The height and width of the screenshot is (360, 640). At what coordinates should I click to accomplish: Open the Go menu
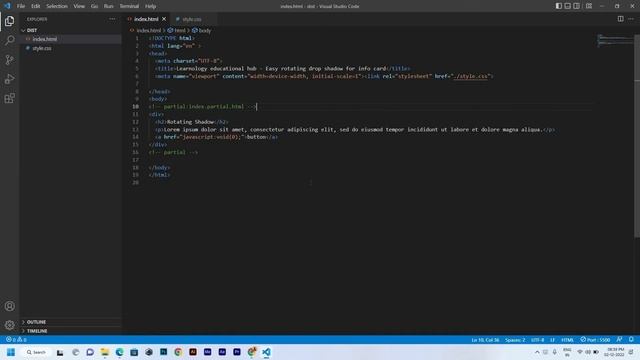(x=94, y=6)
